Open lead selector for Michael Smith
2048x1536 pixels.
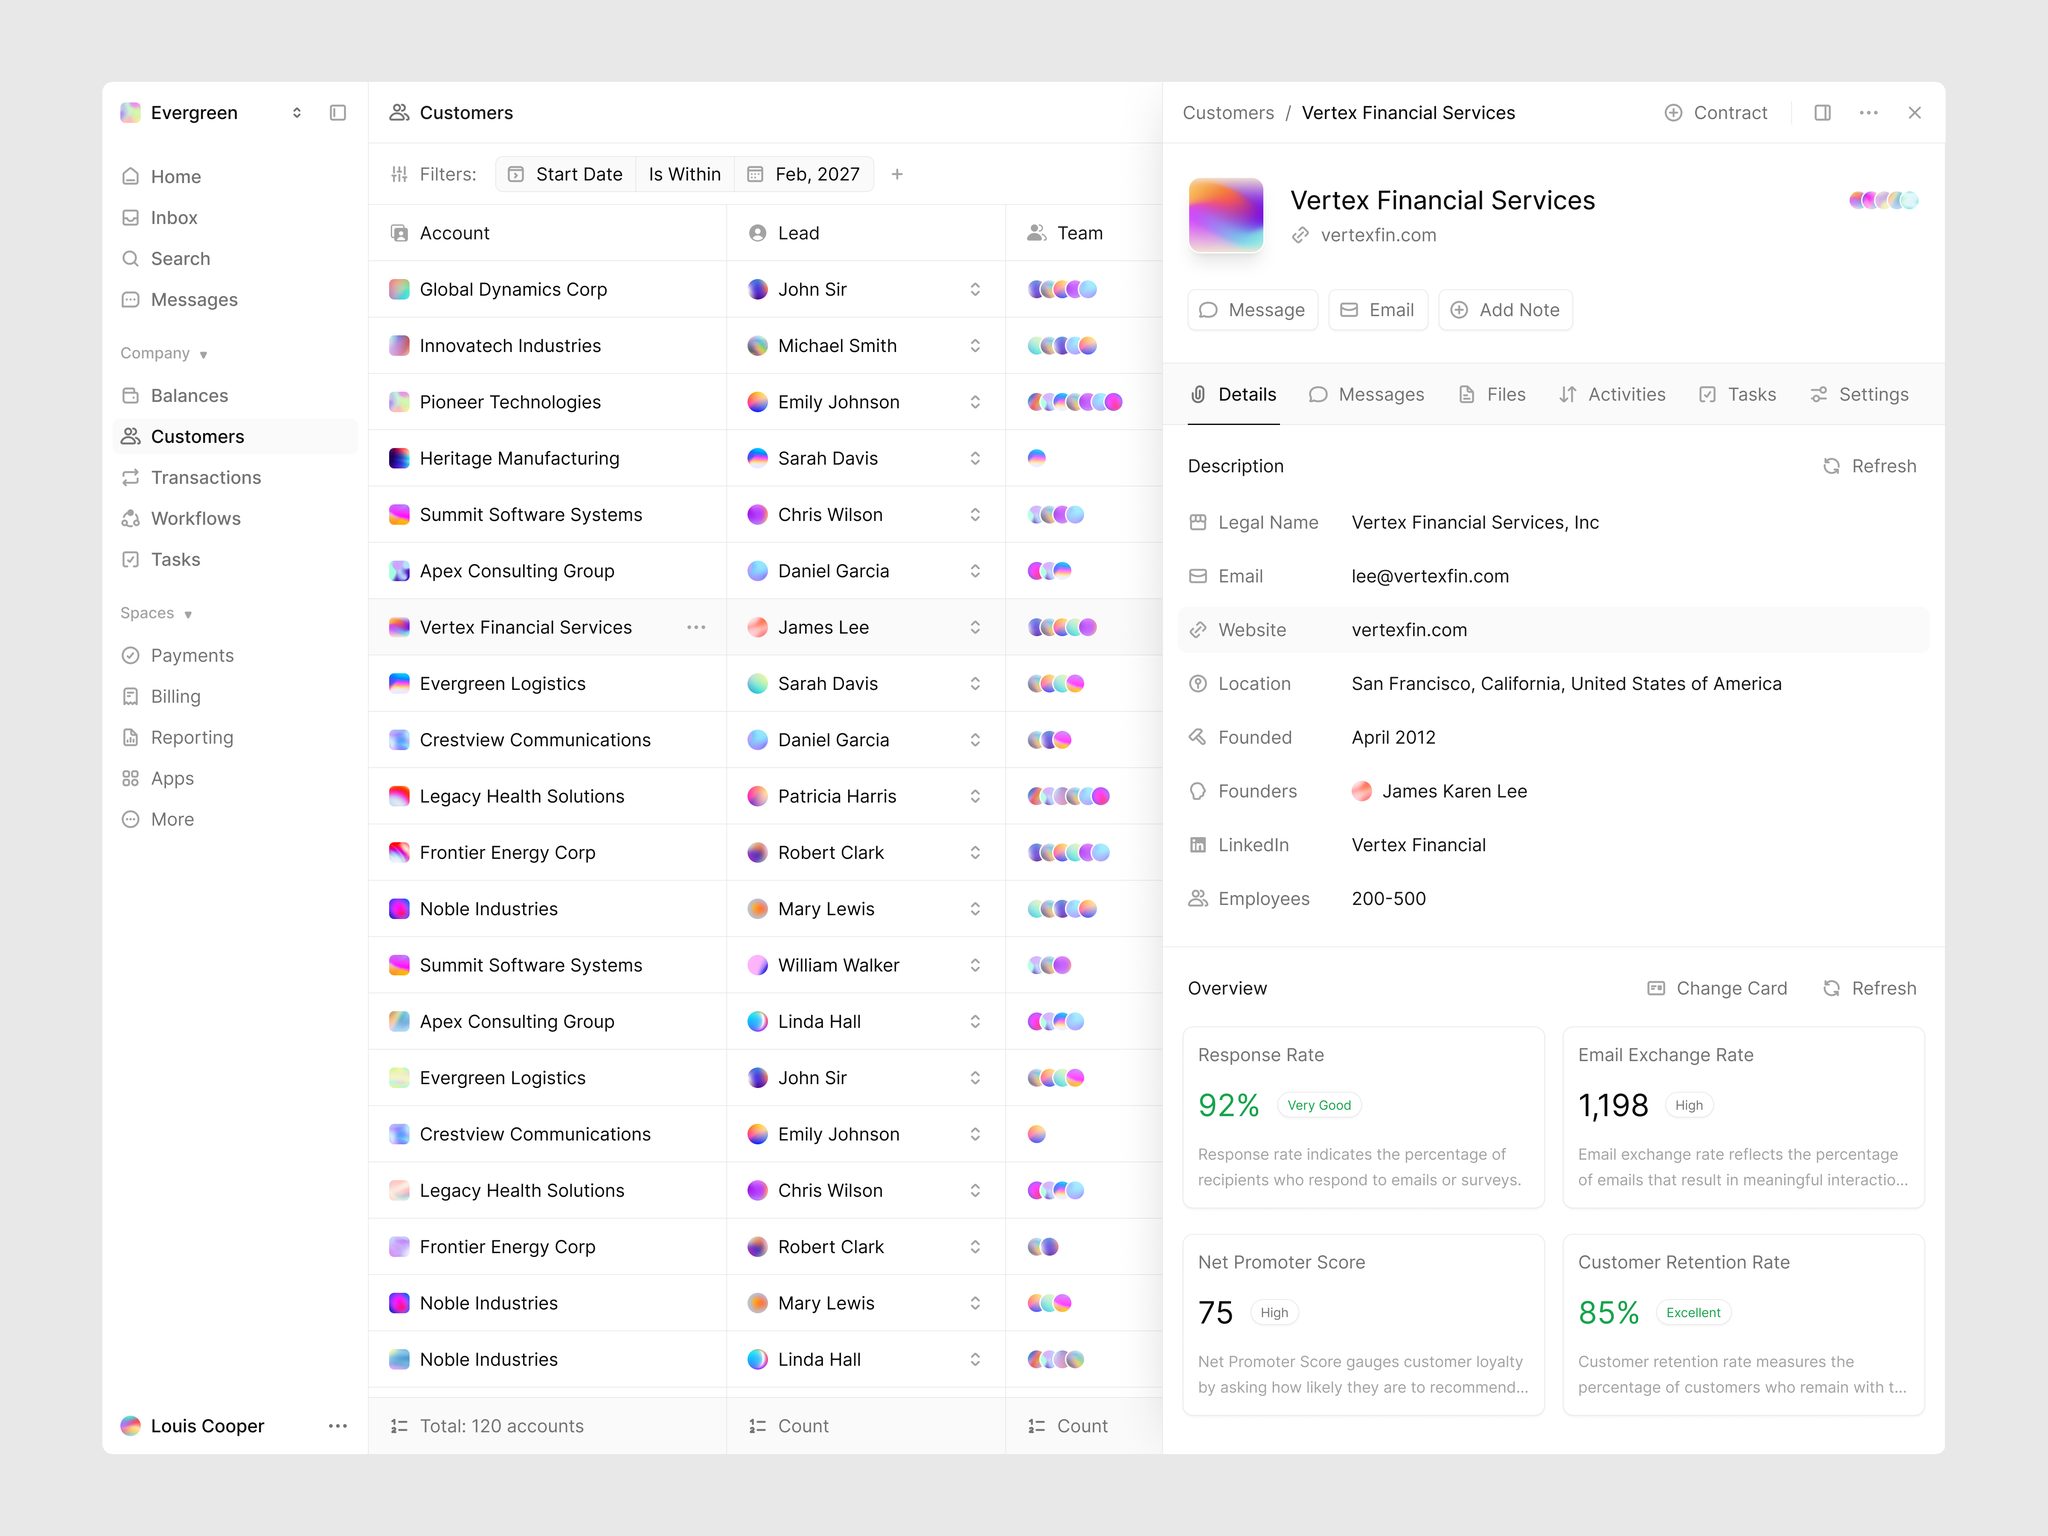975,346
